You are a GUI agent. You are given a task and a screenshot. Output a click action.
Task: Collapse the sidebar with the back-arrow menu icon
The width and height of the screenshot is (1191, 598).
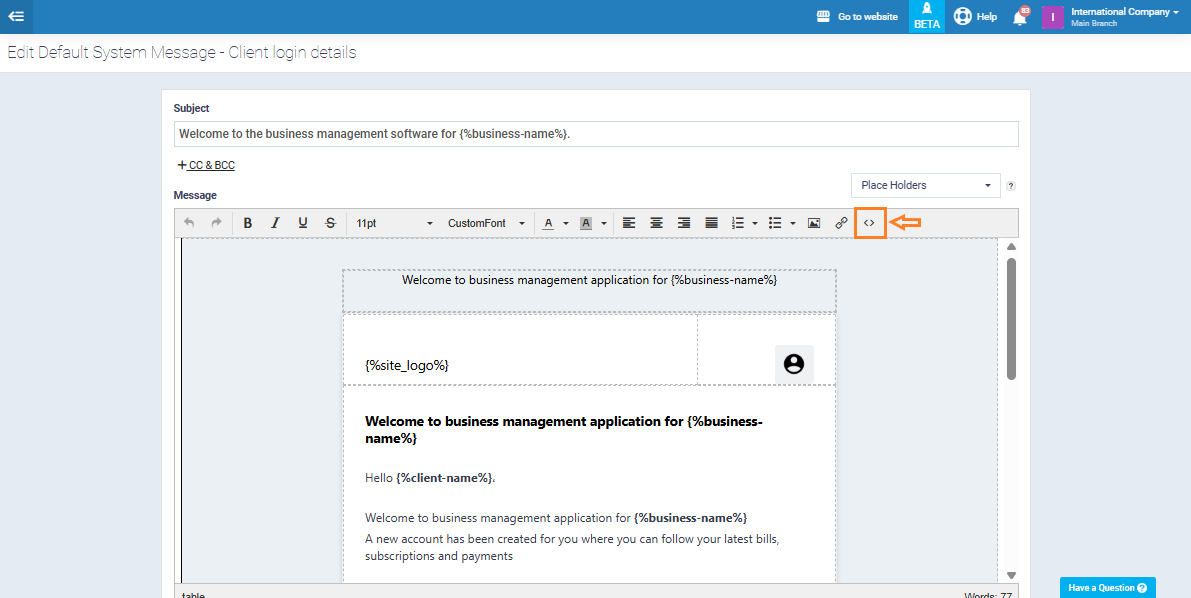(x=16, y=16)
